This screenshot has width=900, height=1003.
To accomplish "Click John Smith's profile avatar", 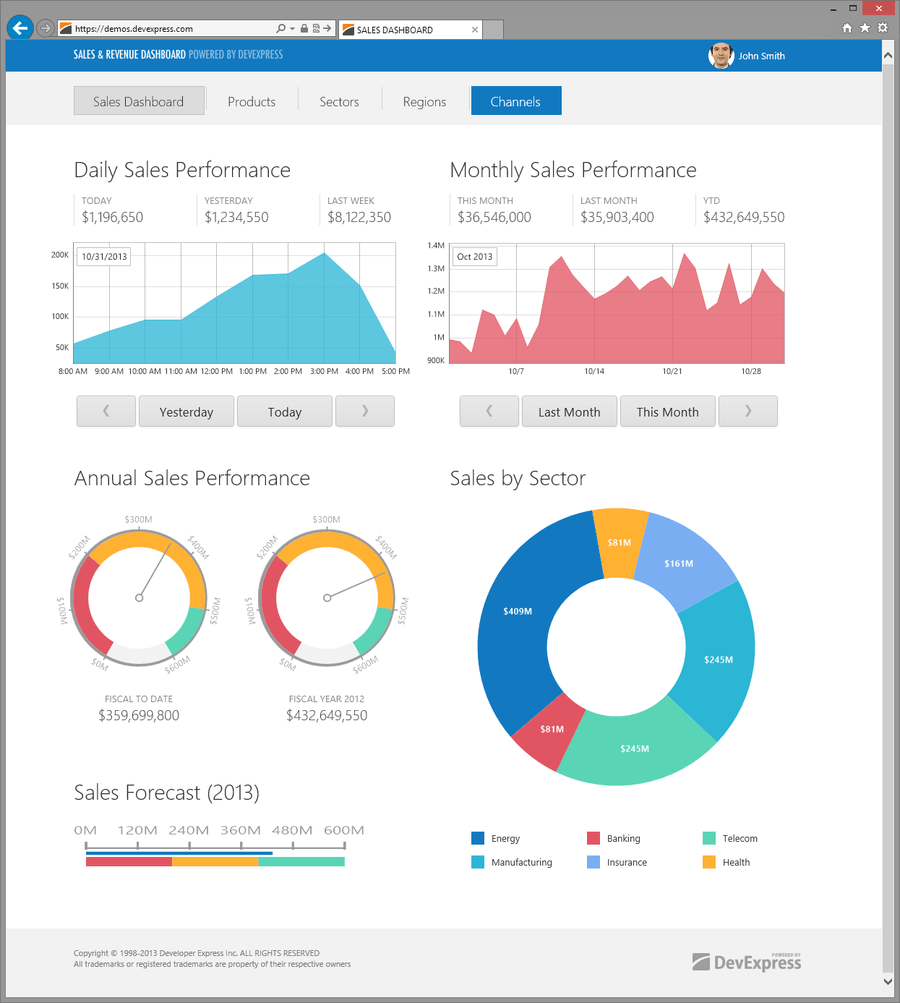I will coord(721,56).
